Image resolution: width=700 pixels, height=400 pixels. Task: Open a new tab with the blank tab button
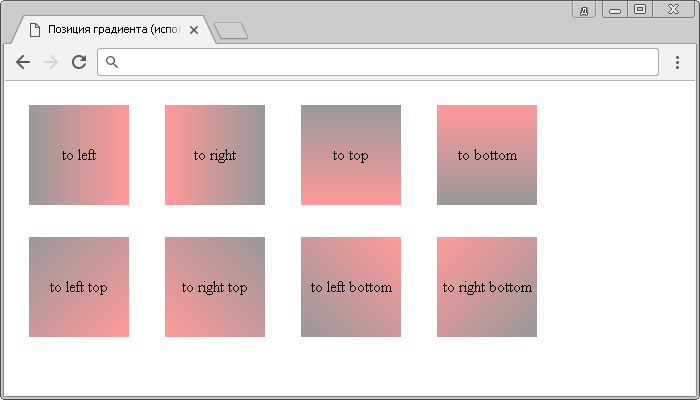click(231, 30)
